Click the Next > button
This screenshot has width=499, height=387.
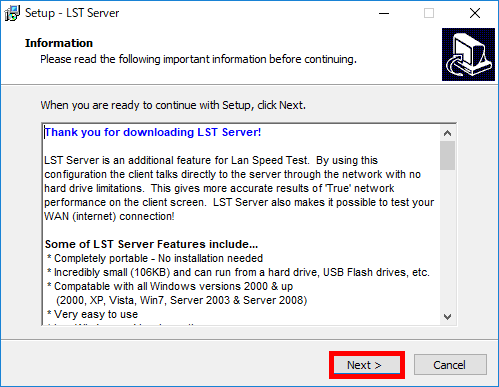point(367,365)
